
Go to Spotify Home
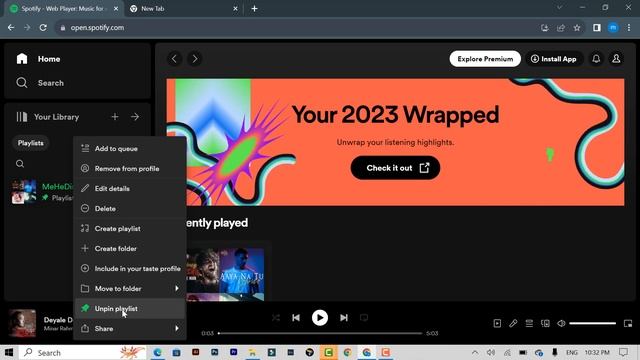38,59
